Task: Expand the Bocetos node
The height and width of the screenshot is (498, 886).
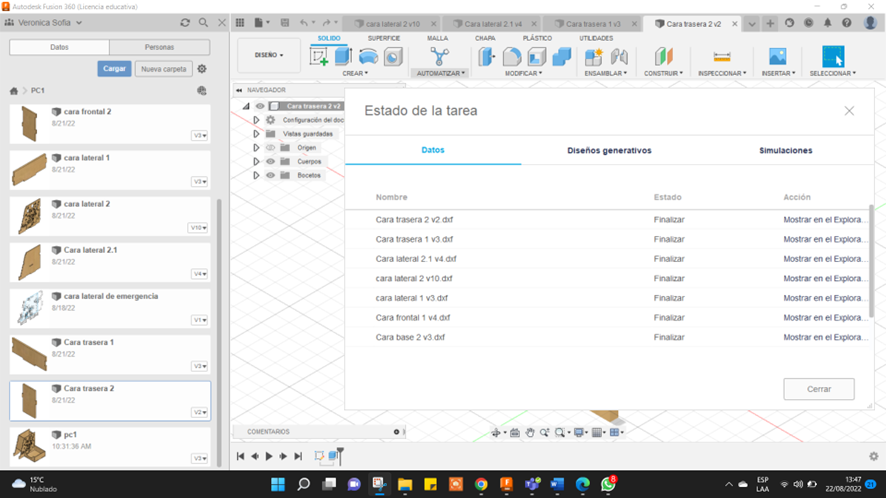Action: [256, 175]
